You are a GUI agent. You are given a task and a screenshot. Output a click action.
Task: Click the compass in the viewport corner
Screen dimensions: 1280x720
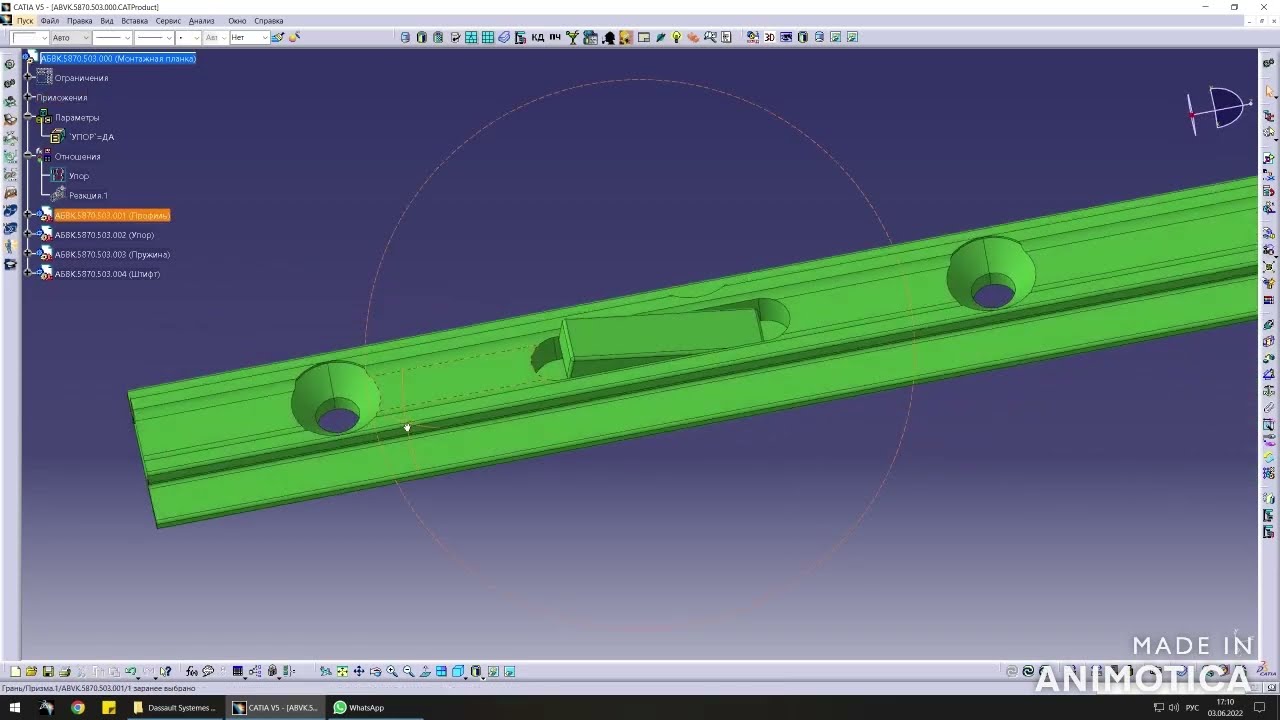1220,108
